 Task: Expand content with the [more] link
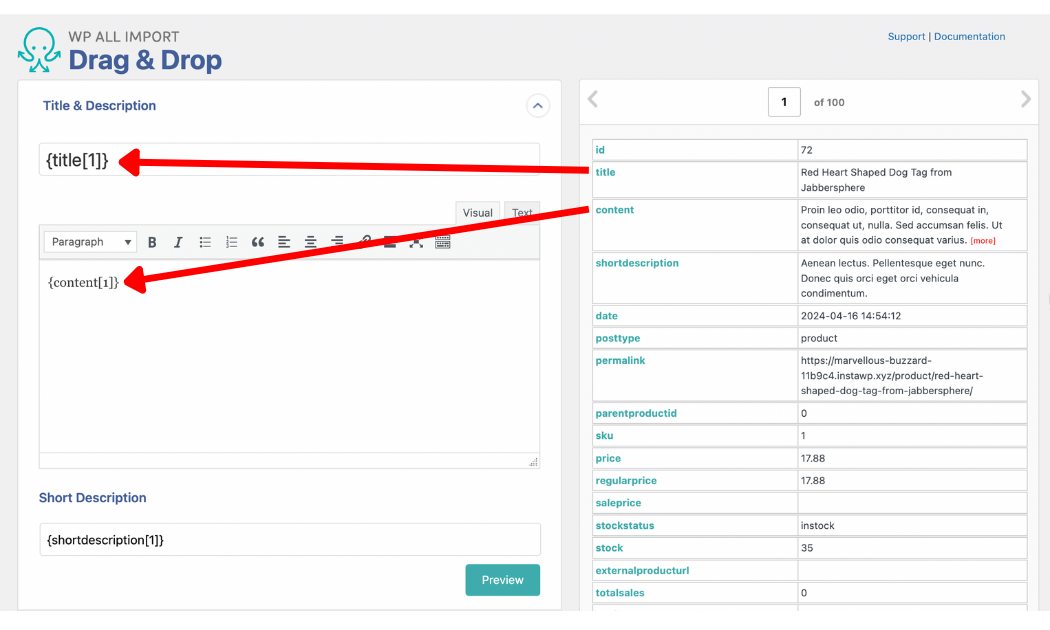pos(983,241)
